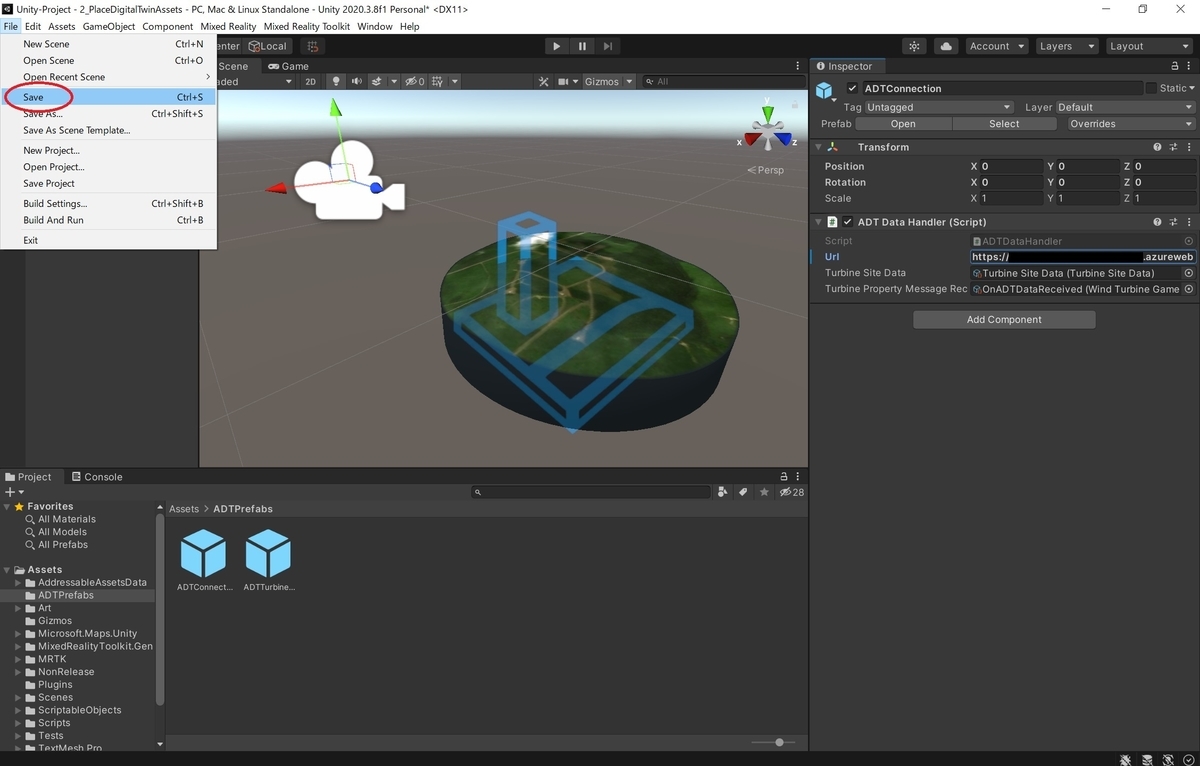The height and width of the screenshot is (766, 1200).
Task: Toggle ADTConnection active checkbox
Action: click(x=852, y=88)
